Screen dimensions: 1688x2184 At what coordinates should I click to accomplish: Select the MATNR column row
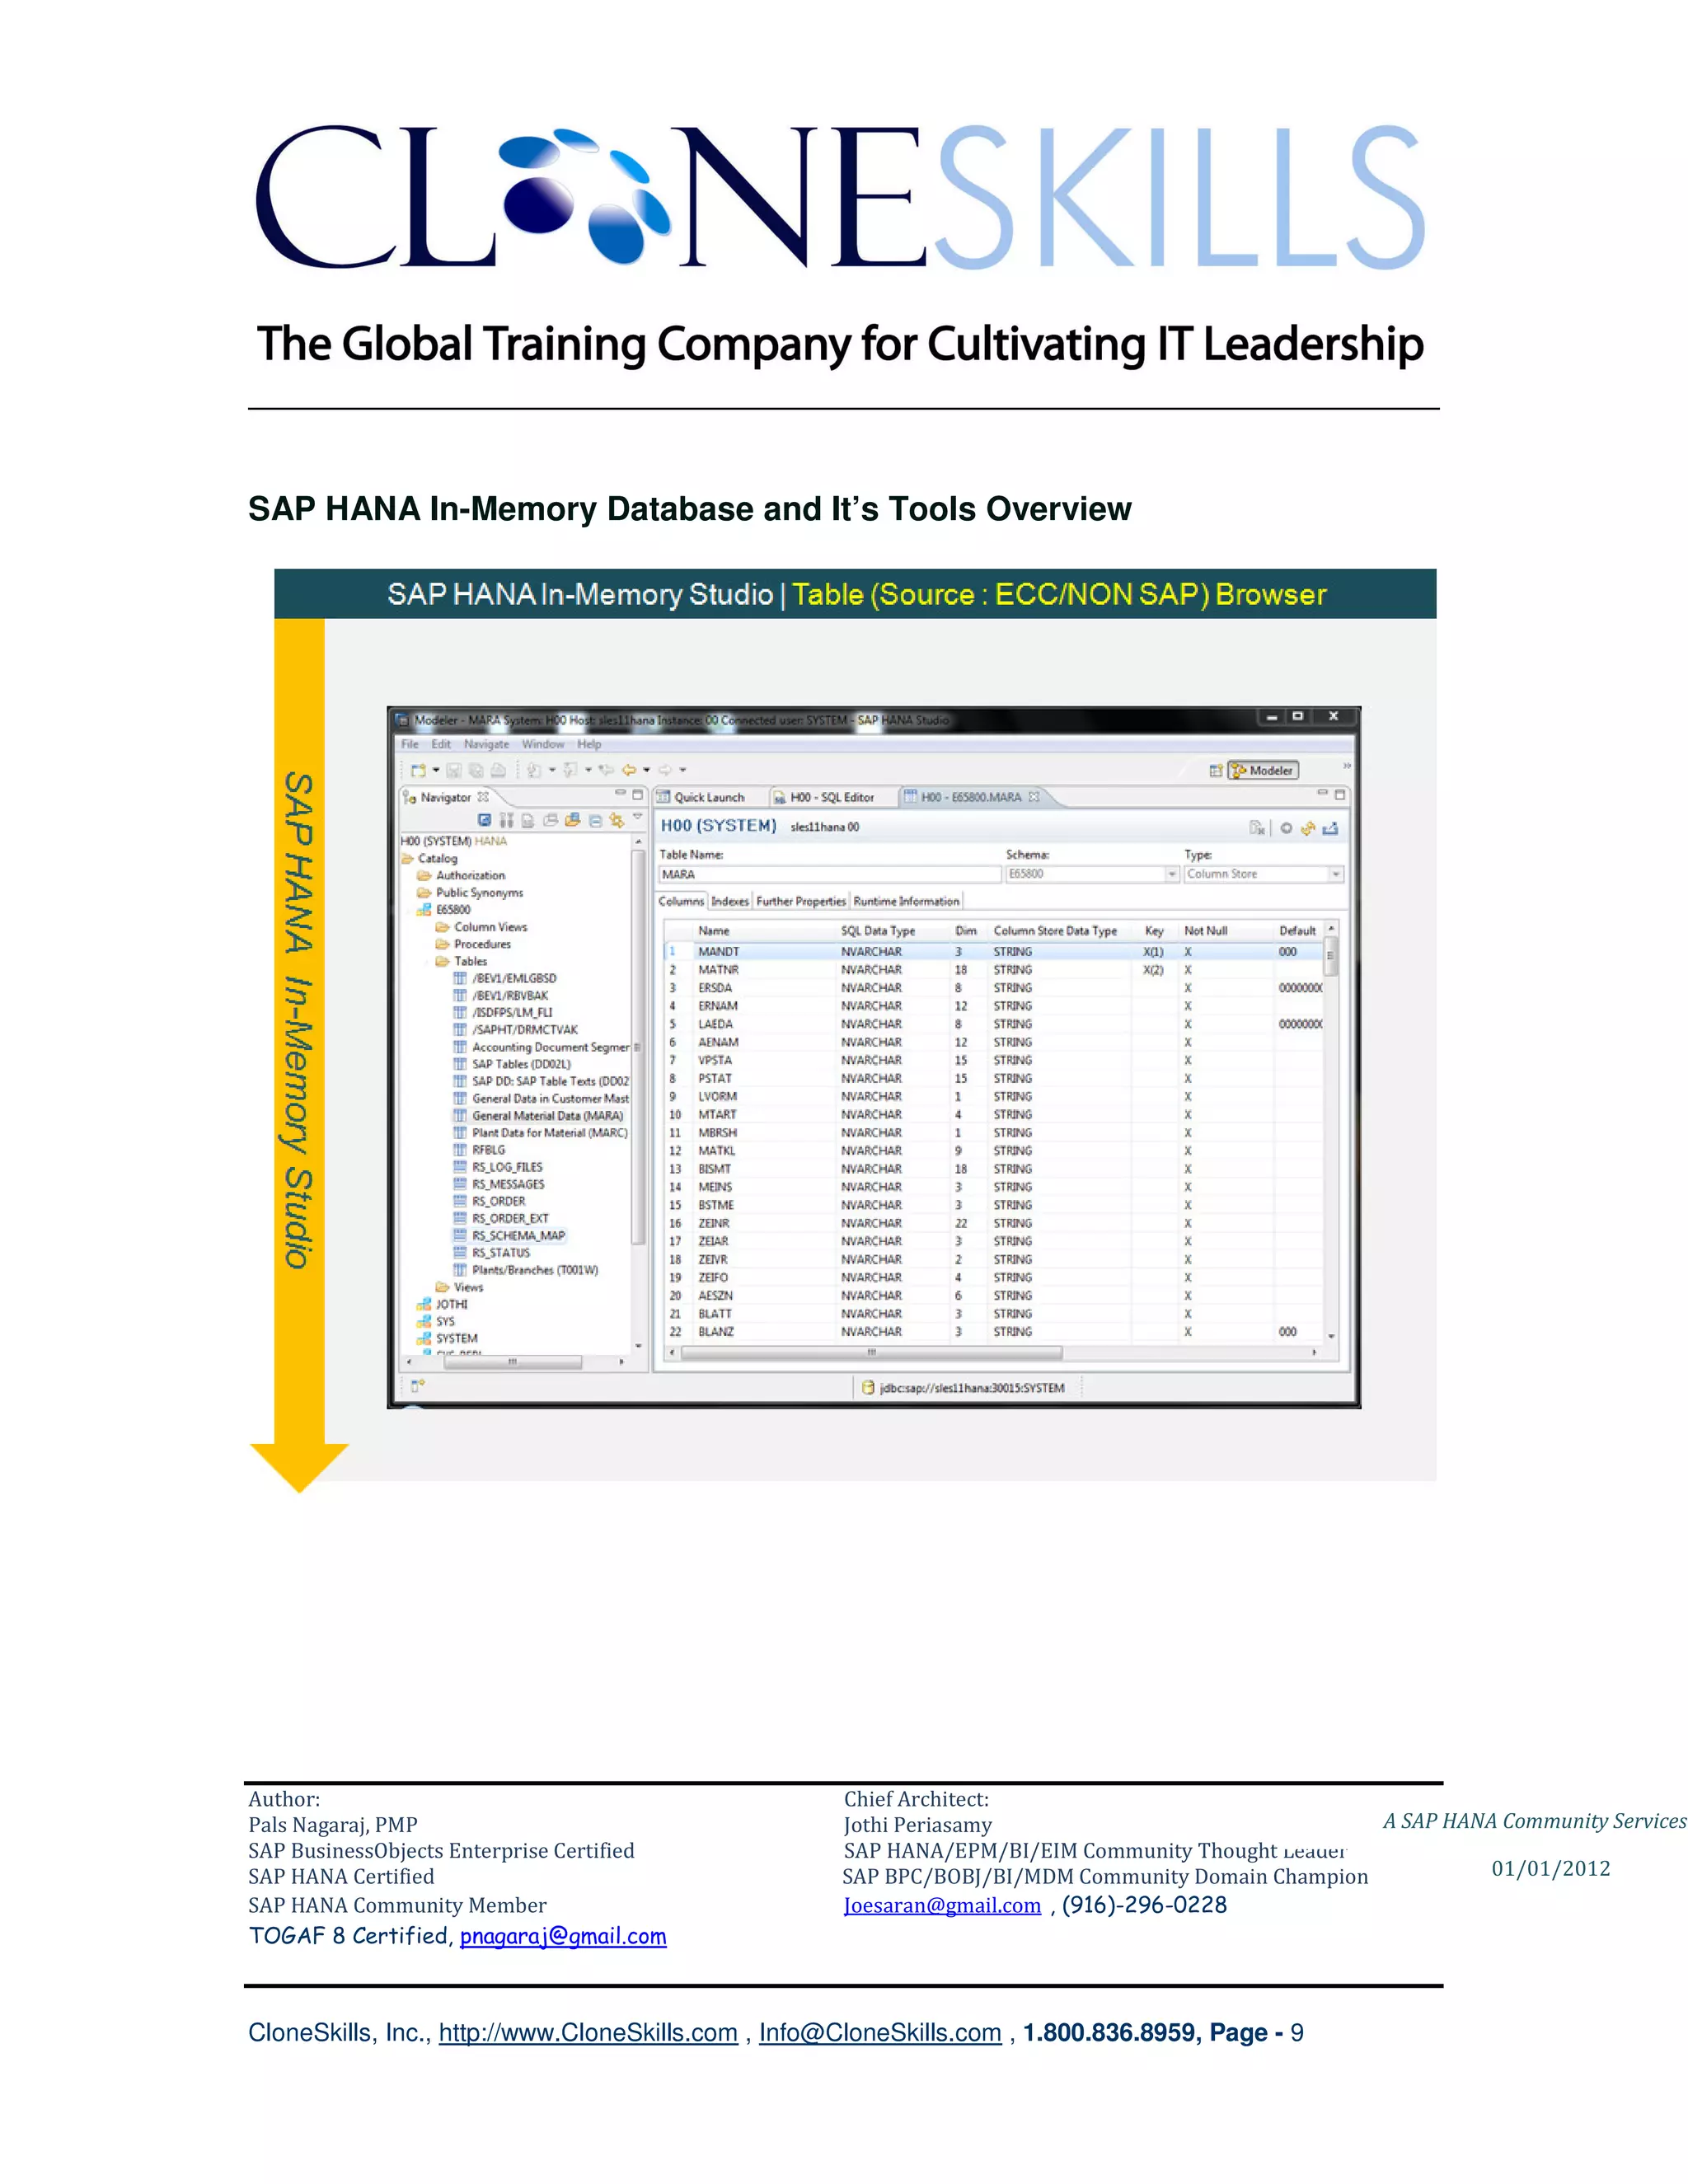[x=994, y=969]
